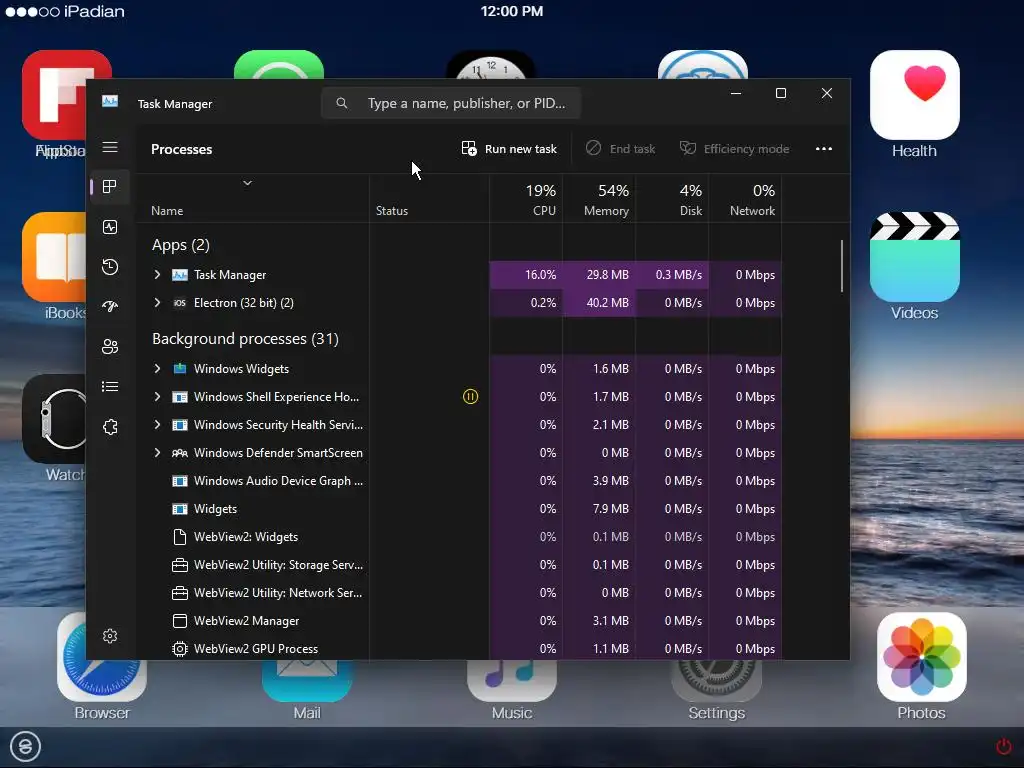Image resolution: width=1024 pixels, height=768 pixels.
Task: Sort processes by CPU column
Action: pyautogui.click(x=526, y=200)
